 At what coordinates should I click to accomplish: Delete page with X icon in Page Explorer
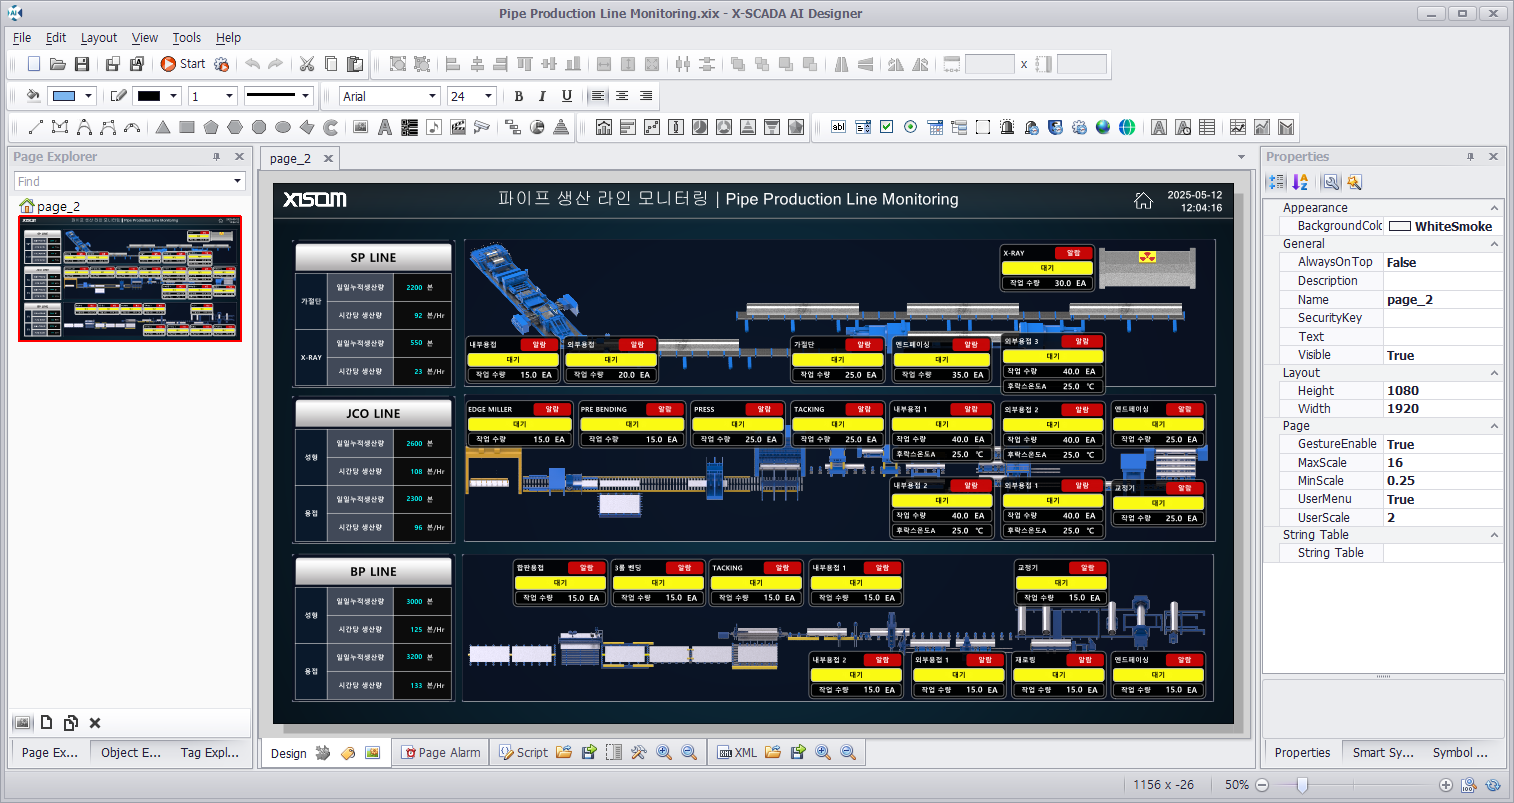click(95, 722)
